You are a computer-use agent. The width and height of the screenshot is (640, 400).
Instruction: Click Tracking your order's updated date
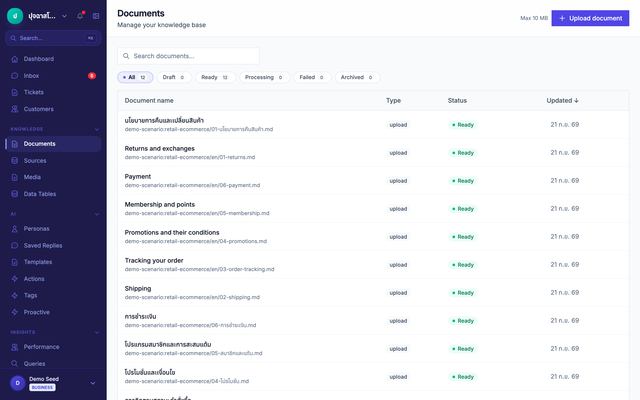click(x=564, y=265)
